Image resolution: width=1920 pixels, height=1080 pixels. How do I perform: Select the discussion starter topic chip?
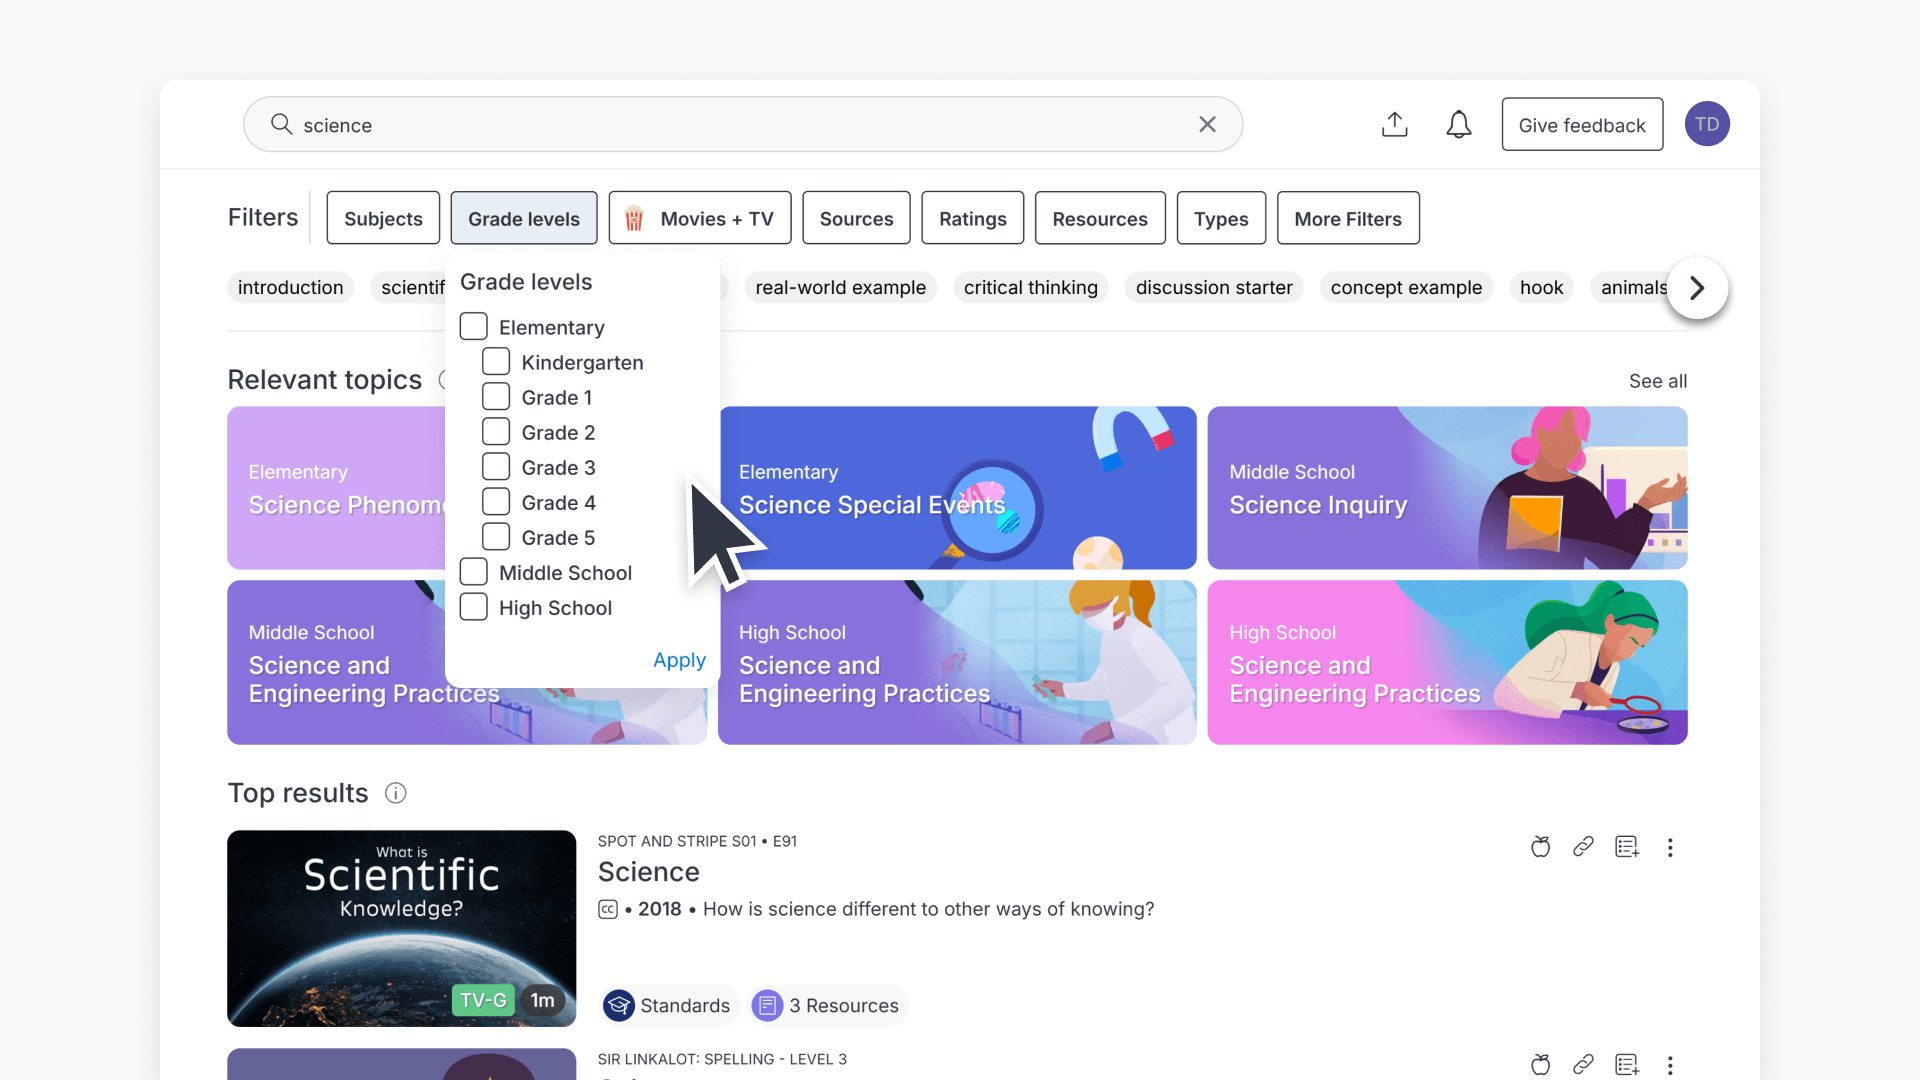click(x=1213, y=287)
